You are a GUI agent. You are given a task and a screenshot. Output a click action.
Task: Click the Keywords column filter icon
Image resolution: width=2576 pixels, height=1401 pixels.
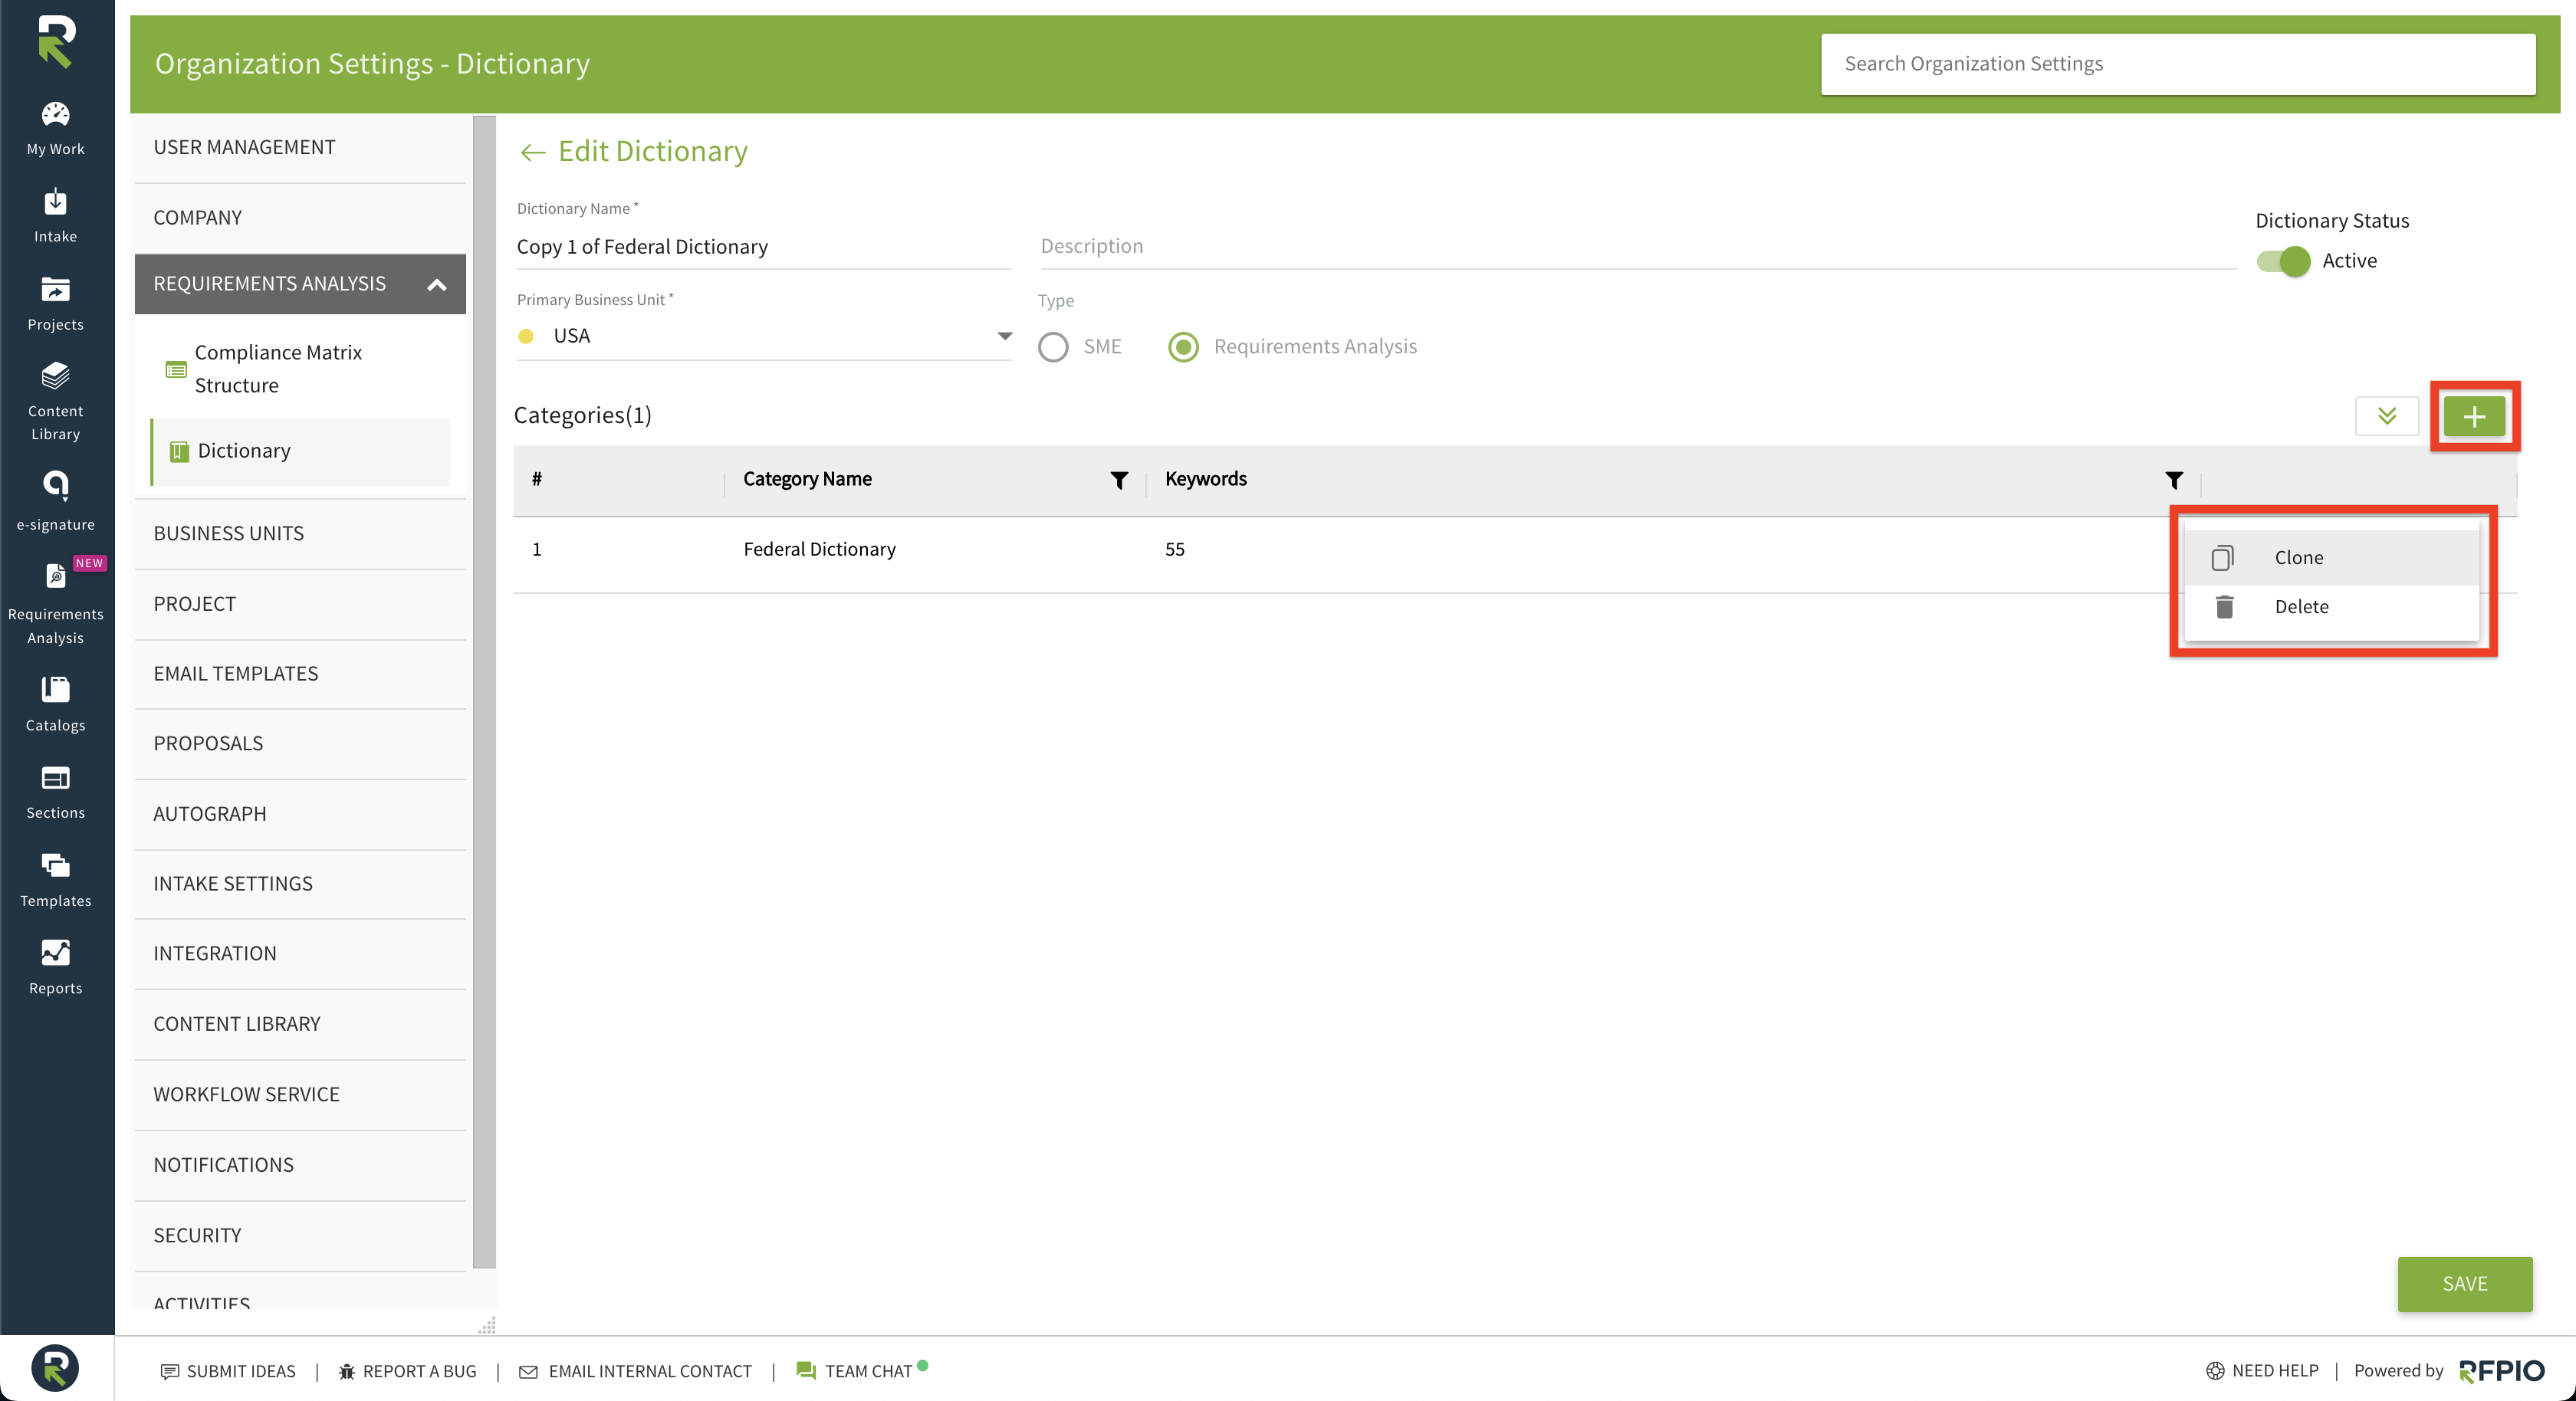(2173, 481)
